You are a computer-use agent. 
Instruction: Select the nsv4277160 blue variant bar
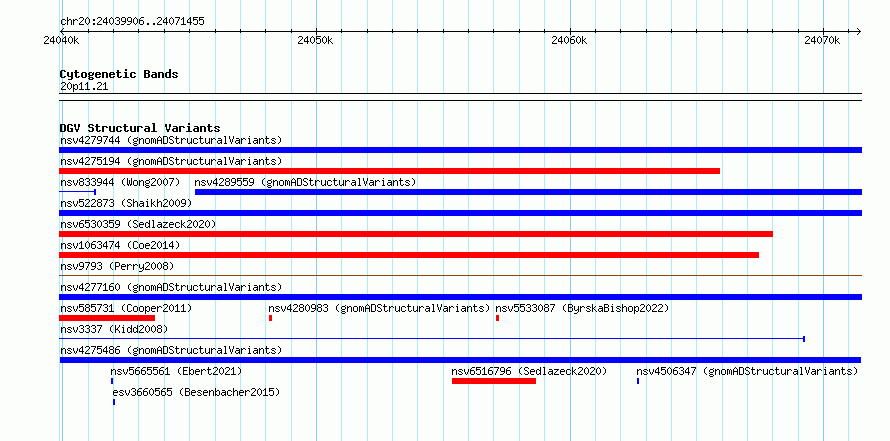pyautogui.click(x=460, y=297)
